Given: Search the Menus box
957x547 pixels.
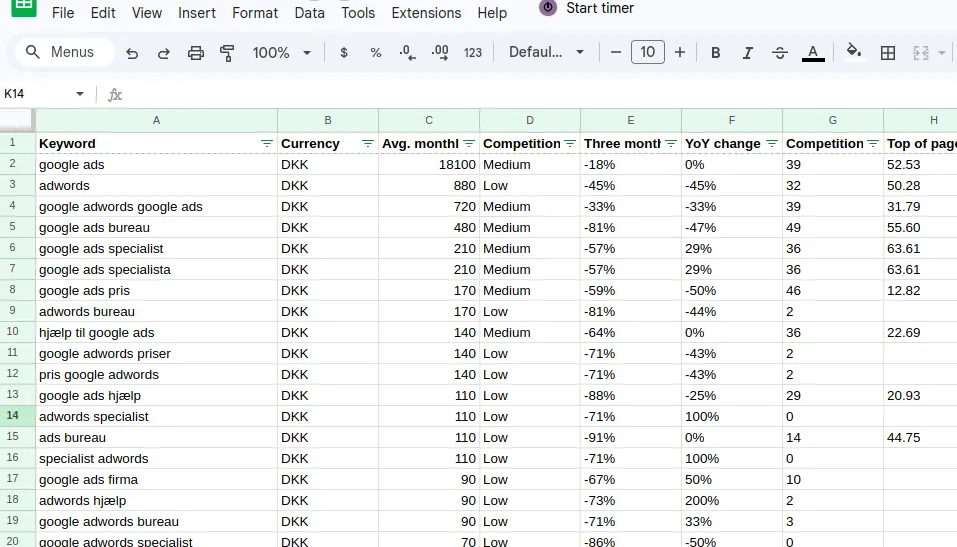Looking at the screenshot, I should coord(64,53).
